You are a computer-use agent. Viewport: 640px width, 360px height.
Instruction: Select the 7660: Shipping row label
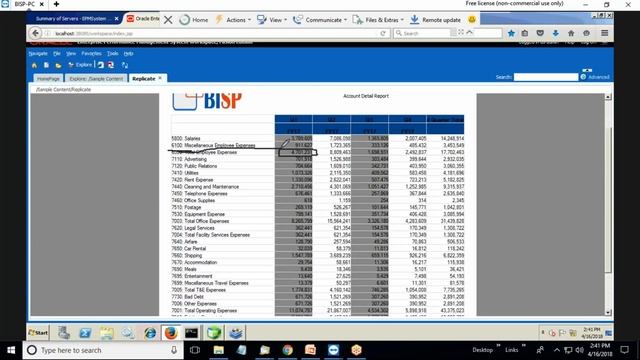(187, 256)
